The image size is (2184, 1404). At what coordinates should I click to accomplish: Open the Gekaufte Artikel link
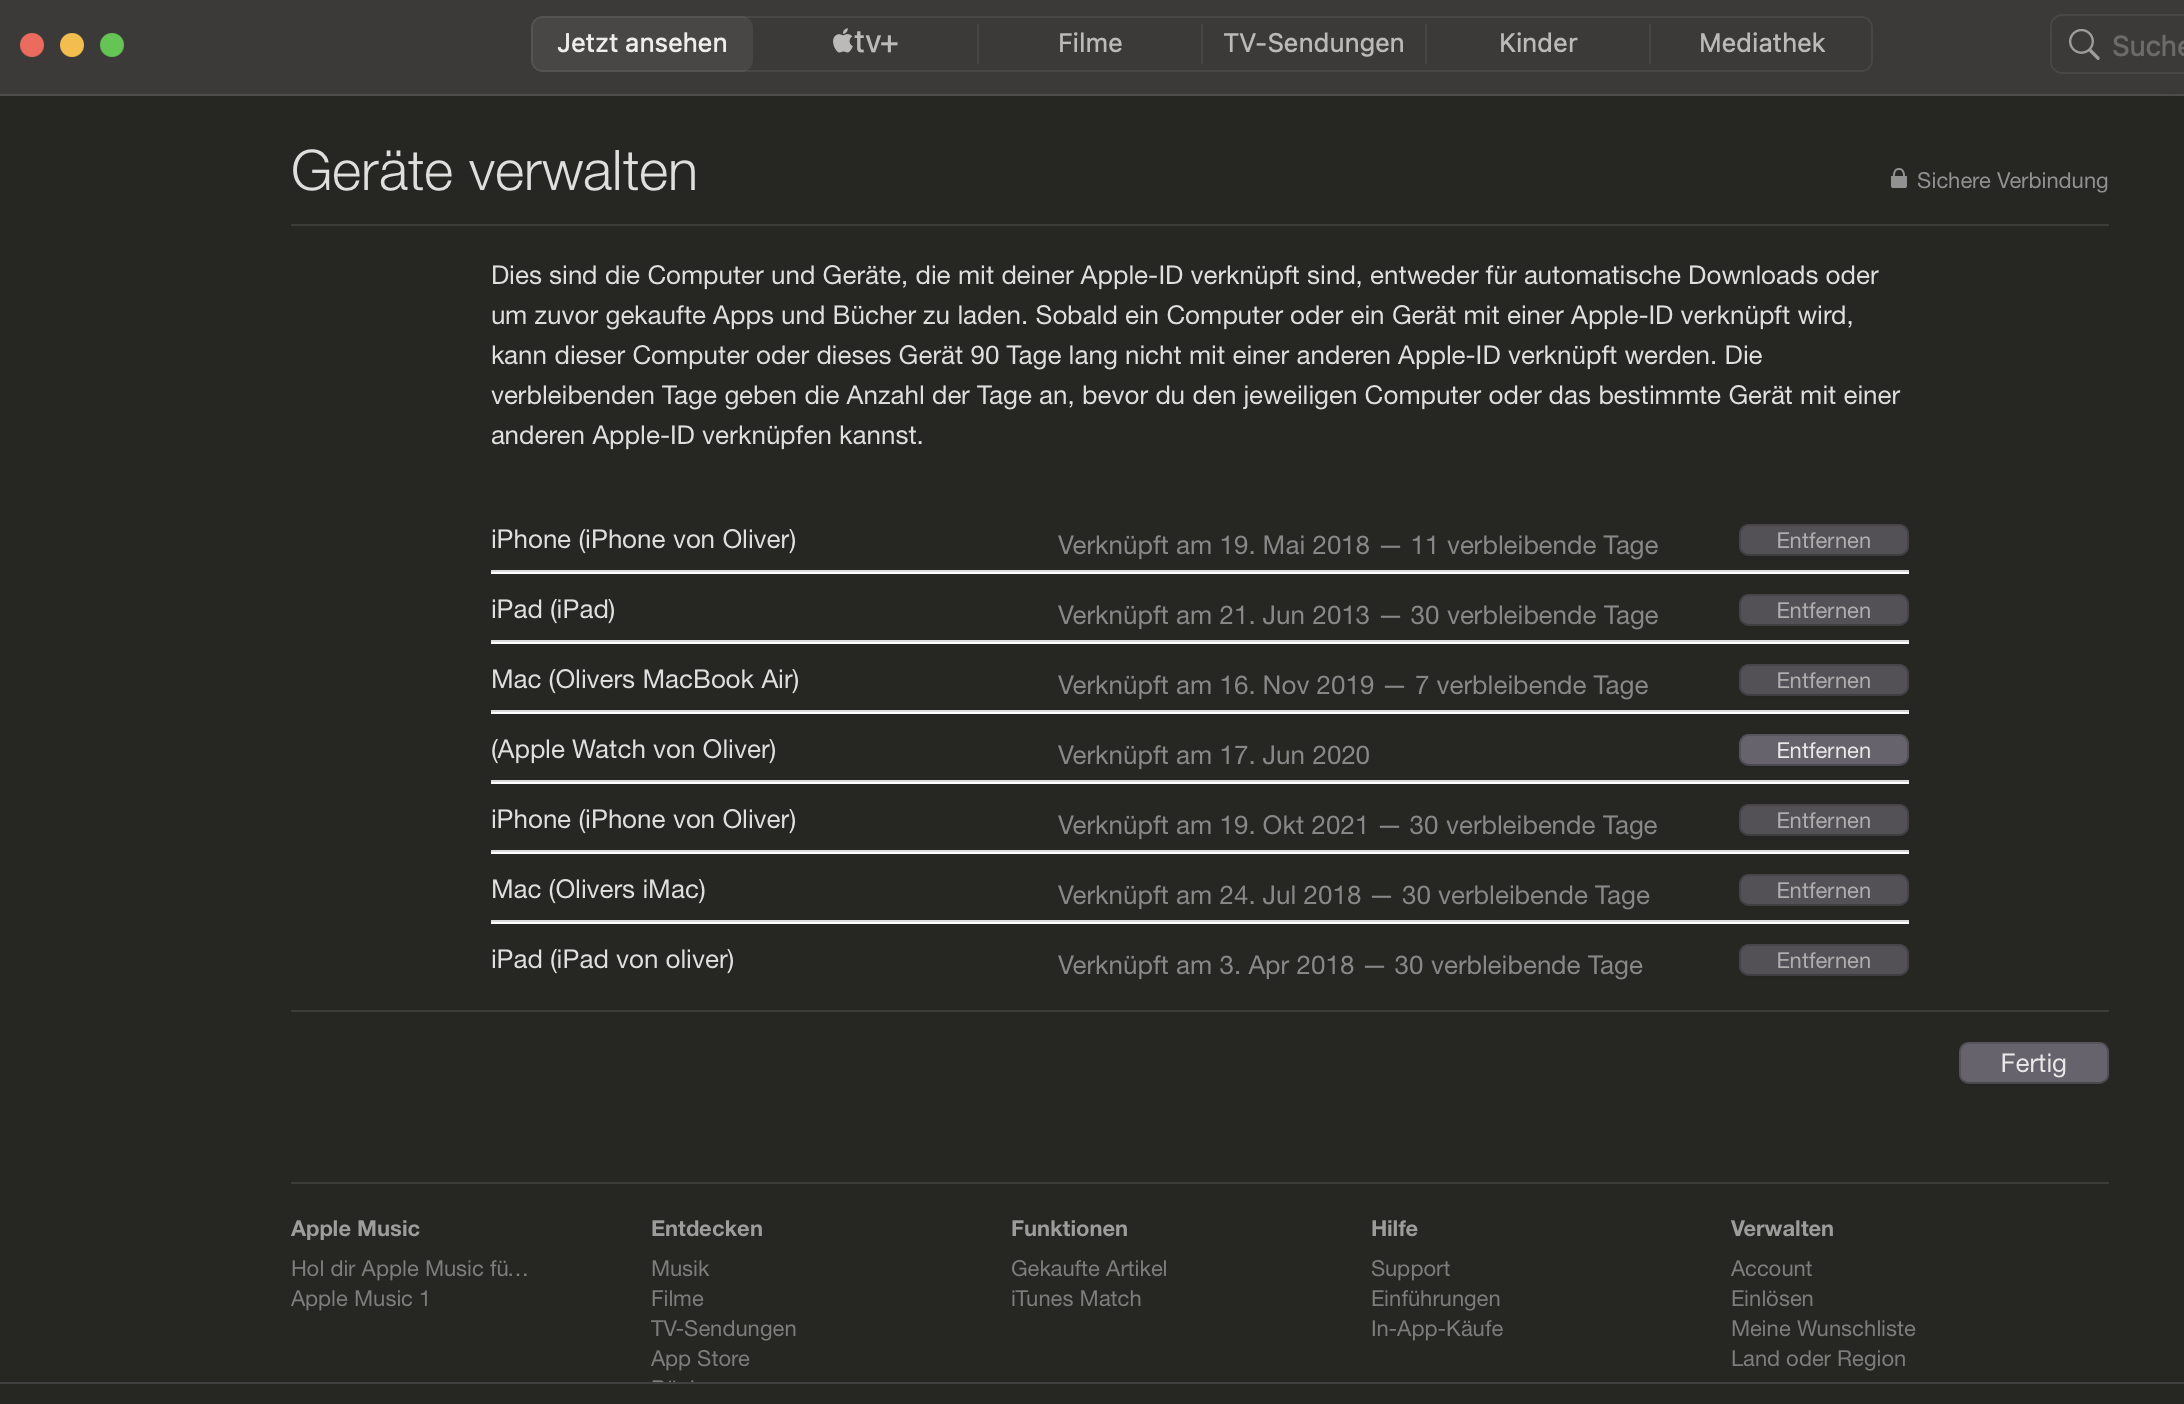point(1088,1268)
